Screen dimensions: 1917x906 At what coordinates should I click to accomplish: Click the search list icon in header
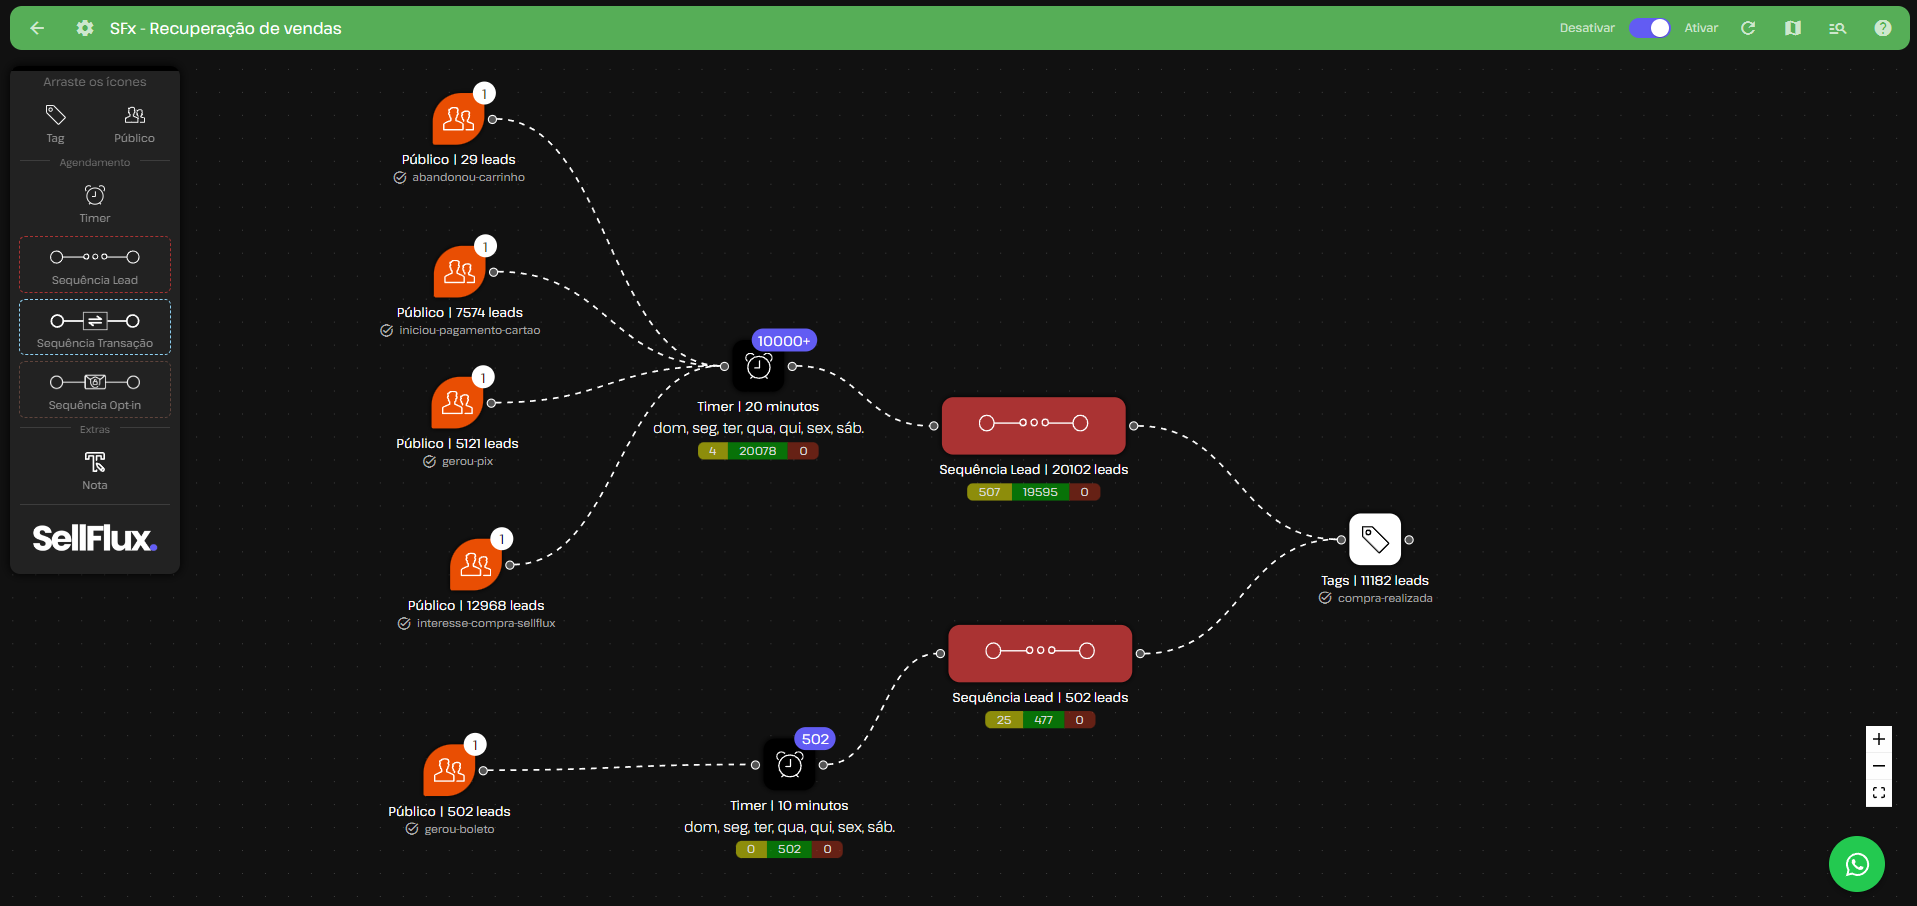pyautogui.click(x=1837, y=28)
